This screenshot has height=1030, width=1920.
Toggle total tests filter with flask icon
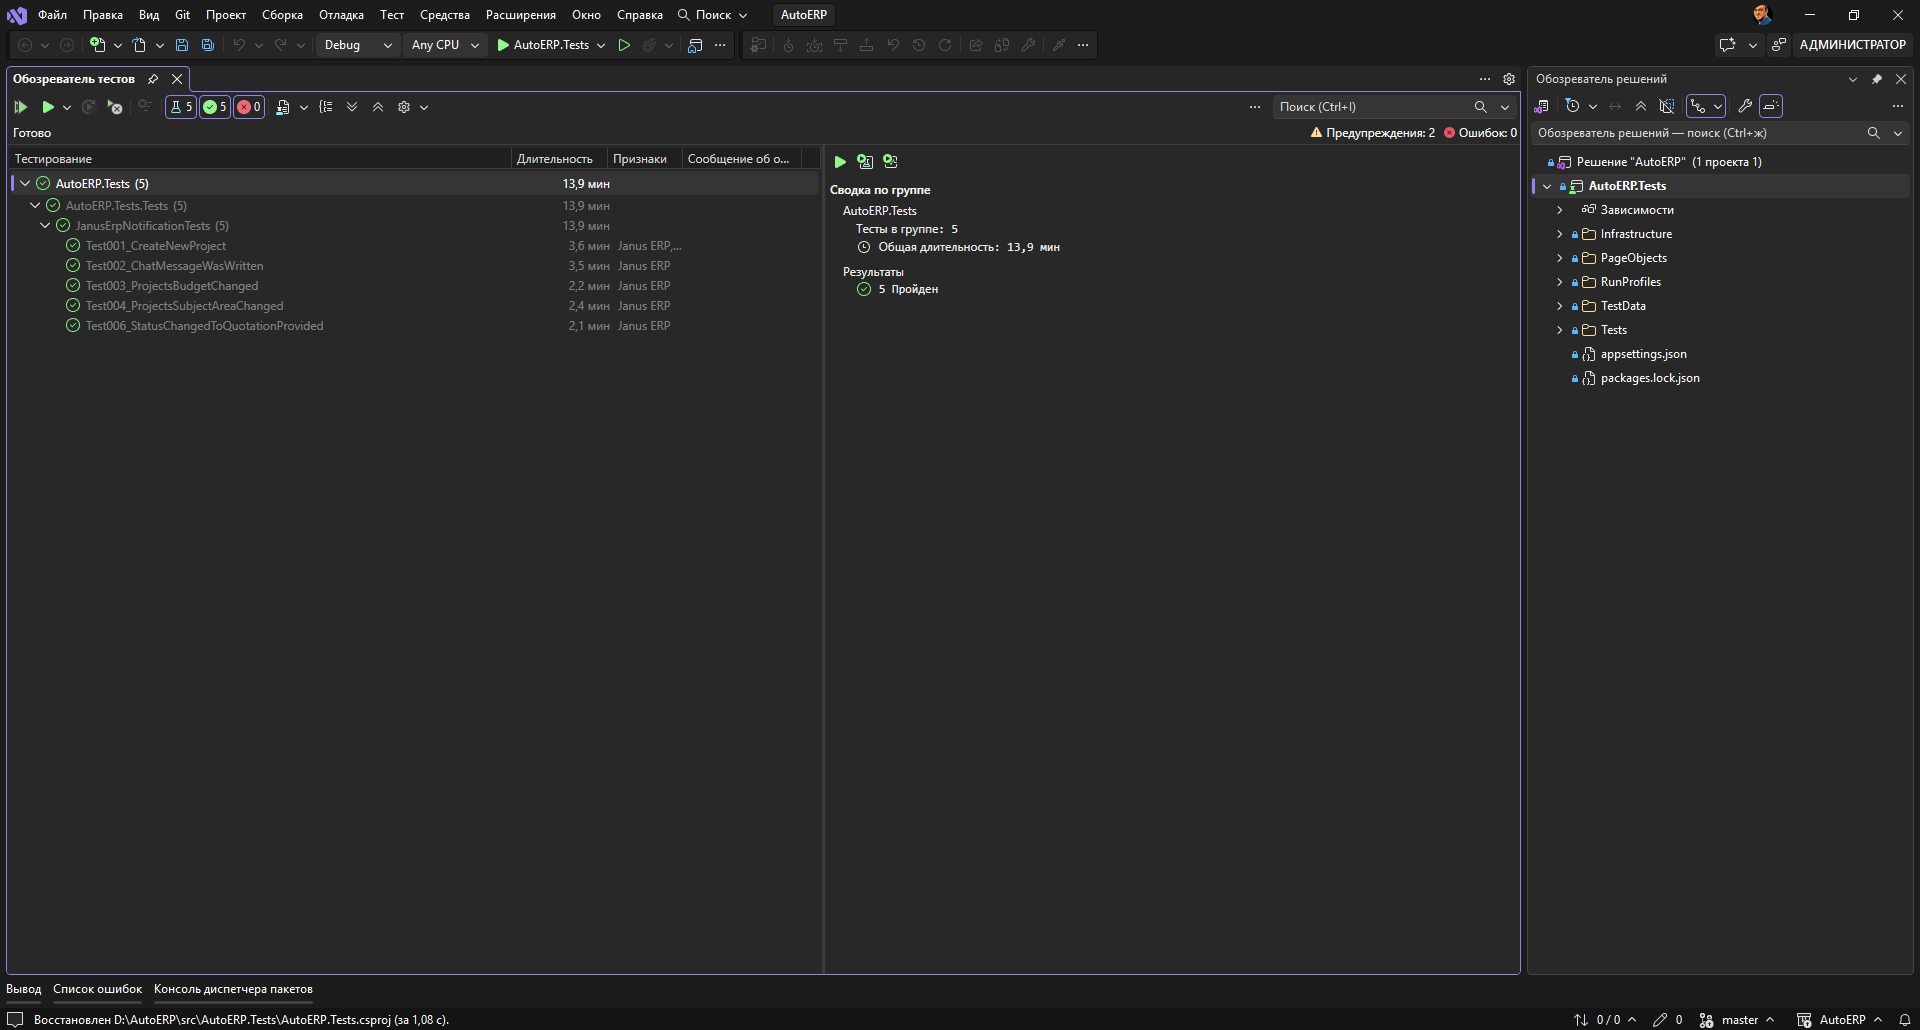tap(181, 107)
